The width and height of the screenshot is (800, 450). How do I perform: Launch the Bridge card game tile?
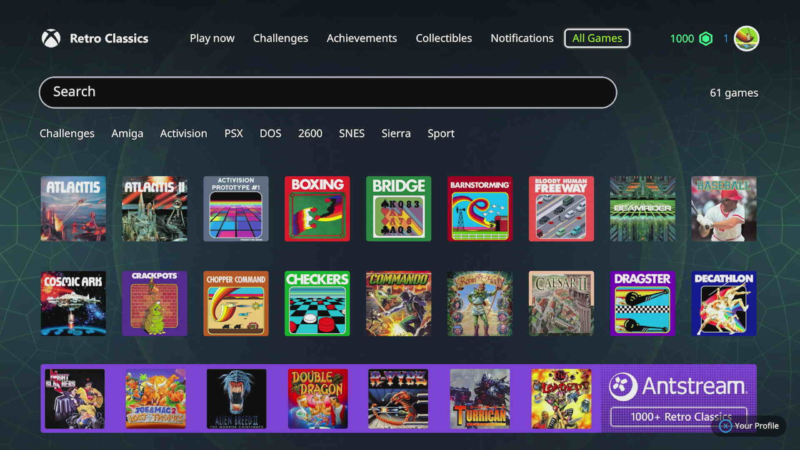click(398, 209)
